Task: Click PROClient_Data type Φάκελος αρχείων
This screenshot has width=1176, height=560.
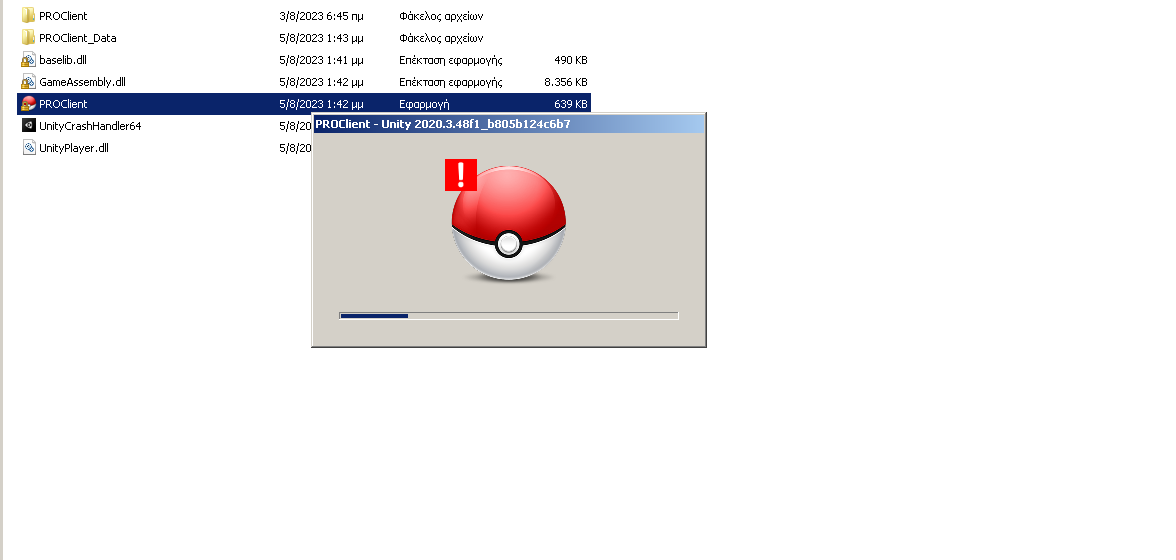Action: [x=441, y=38]
